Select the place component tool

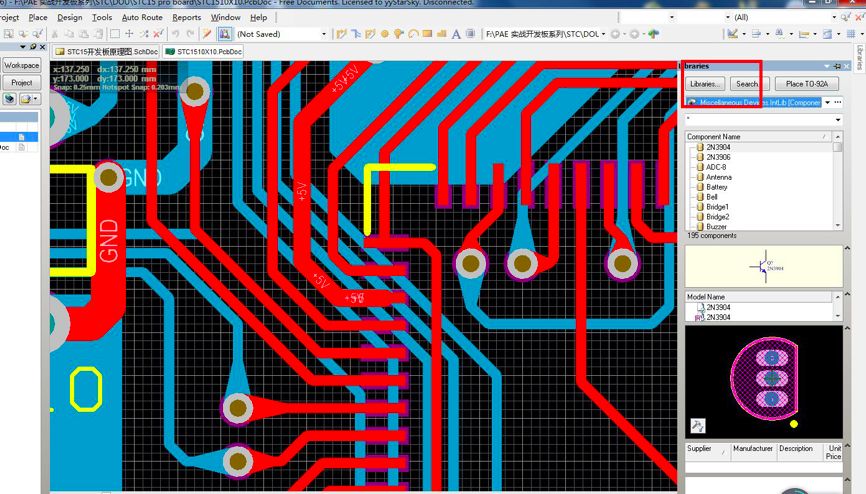471,34
